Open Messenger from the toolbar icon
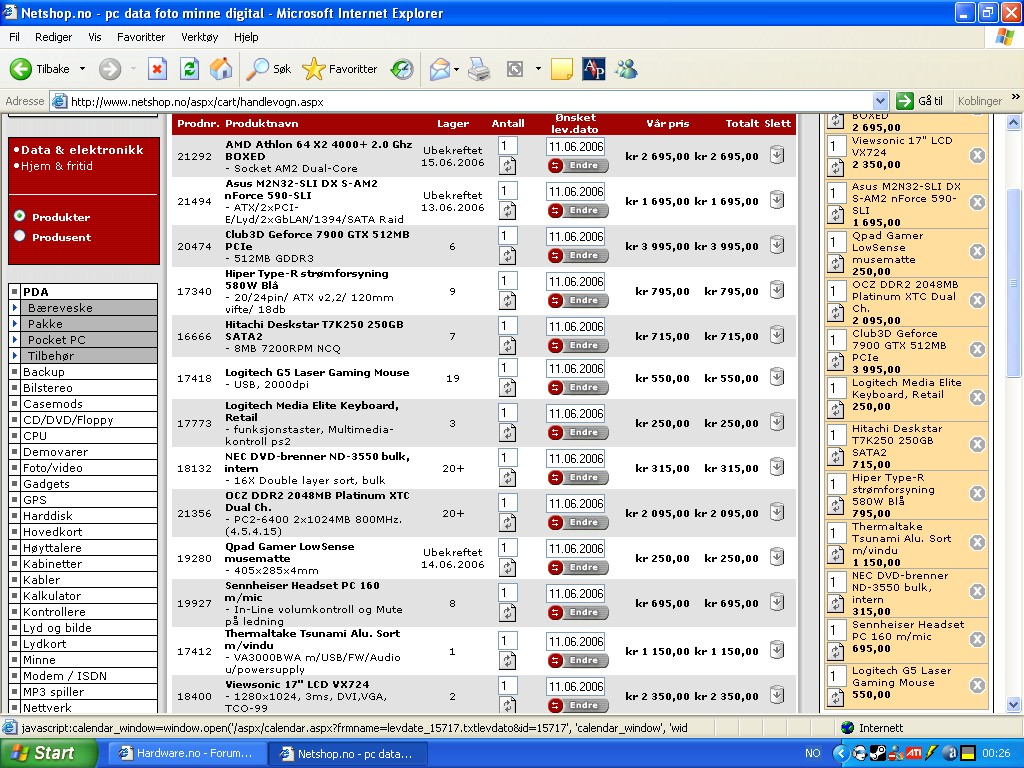Viewport: 1024px width, 768px height. (x=626, y=69)
